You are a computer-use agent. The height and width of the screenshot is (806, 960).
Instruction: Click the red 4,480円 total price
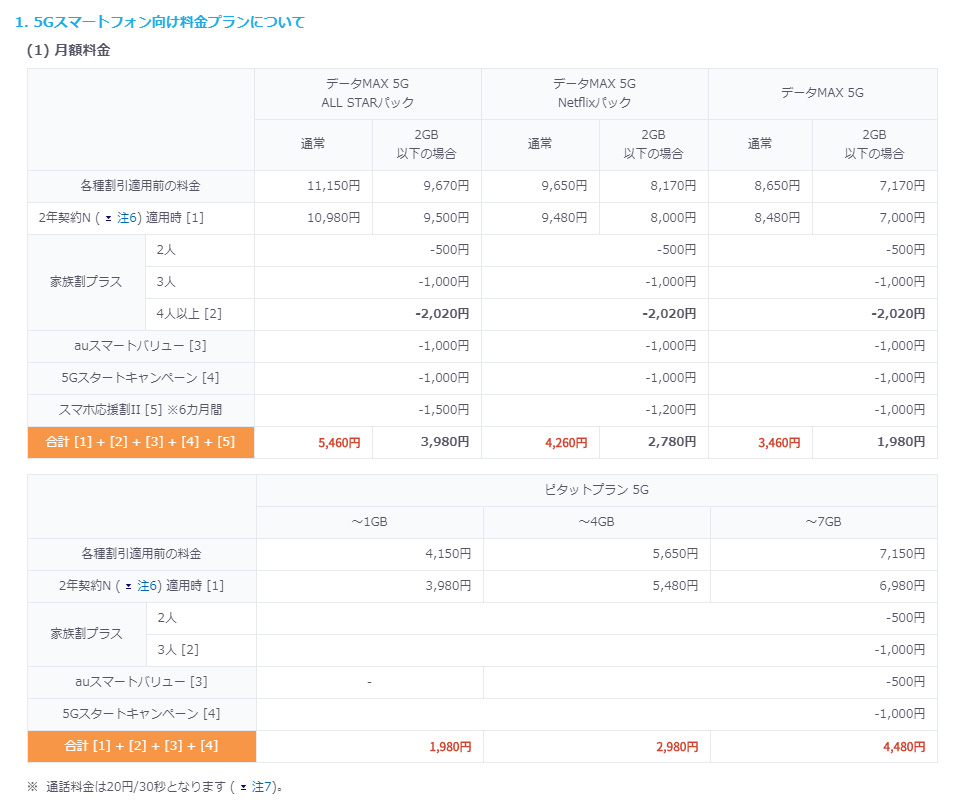(904, 746)
